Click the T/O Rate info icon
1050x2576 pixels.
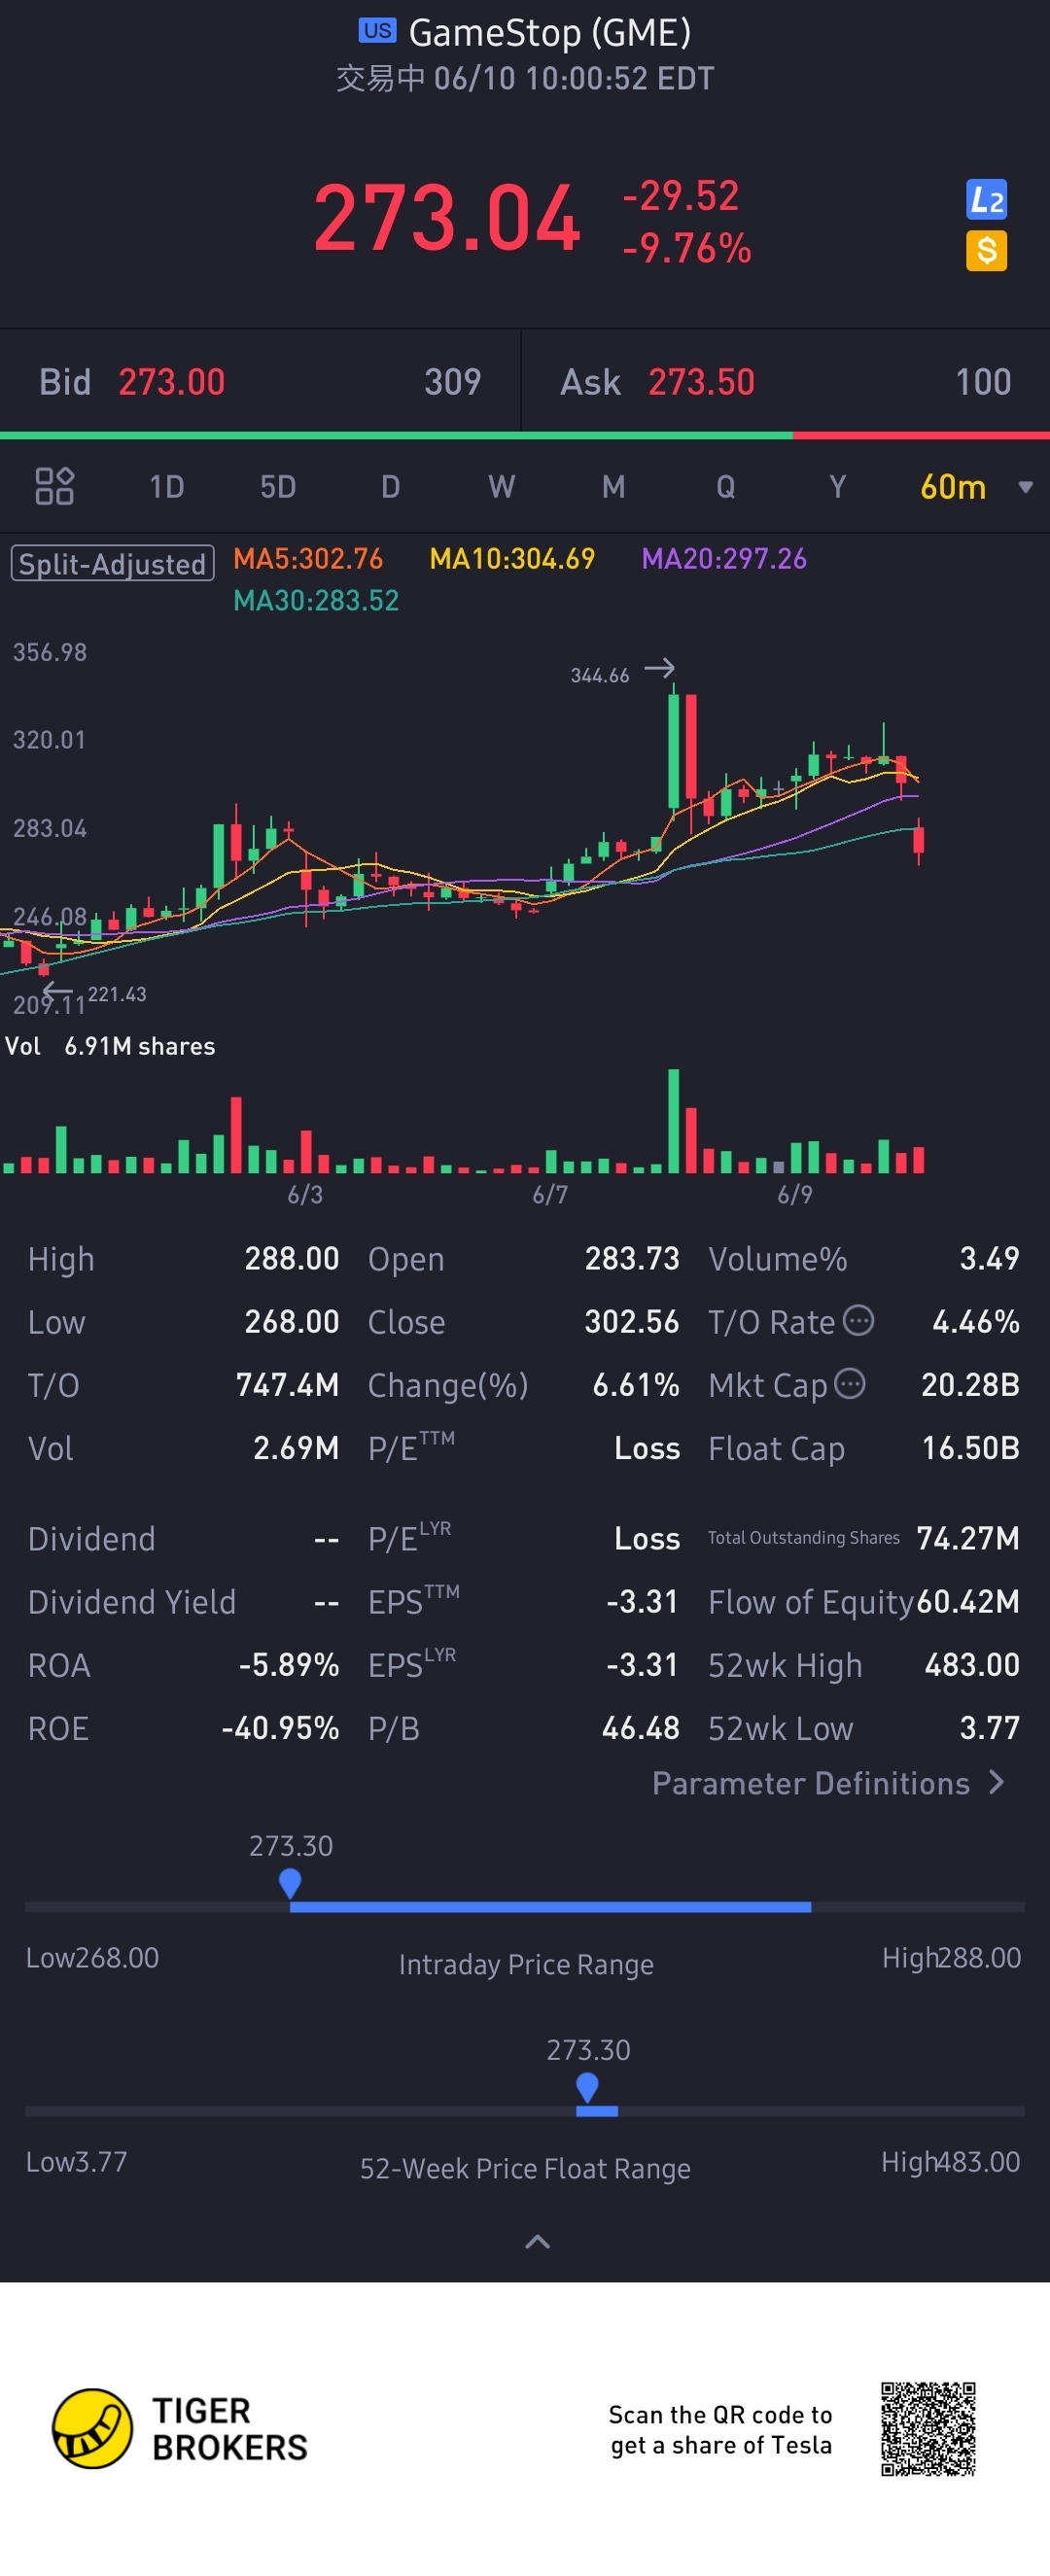pyautogui.click(x=858, y=1321)
